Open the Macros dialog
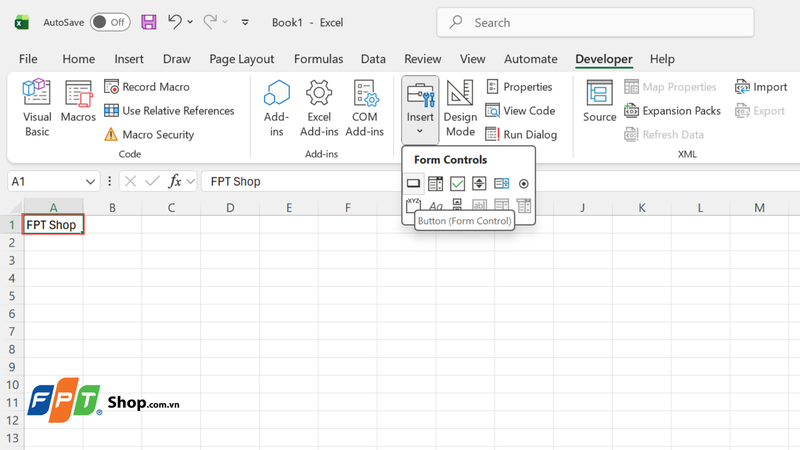The image size is (800, 450). 78,101
